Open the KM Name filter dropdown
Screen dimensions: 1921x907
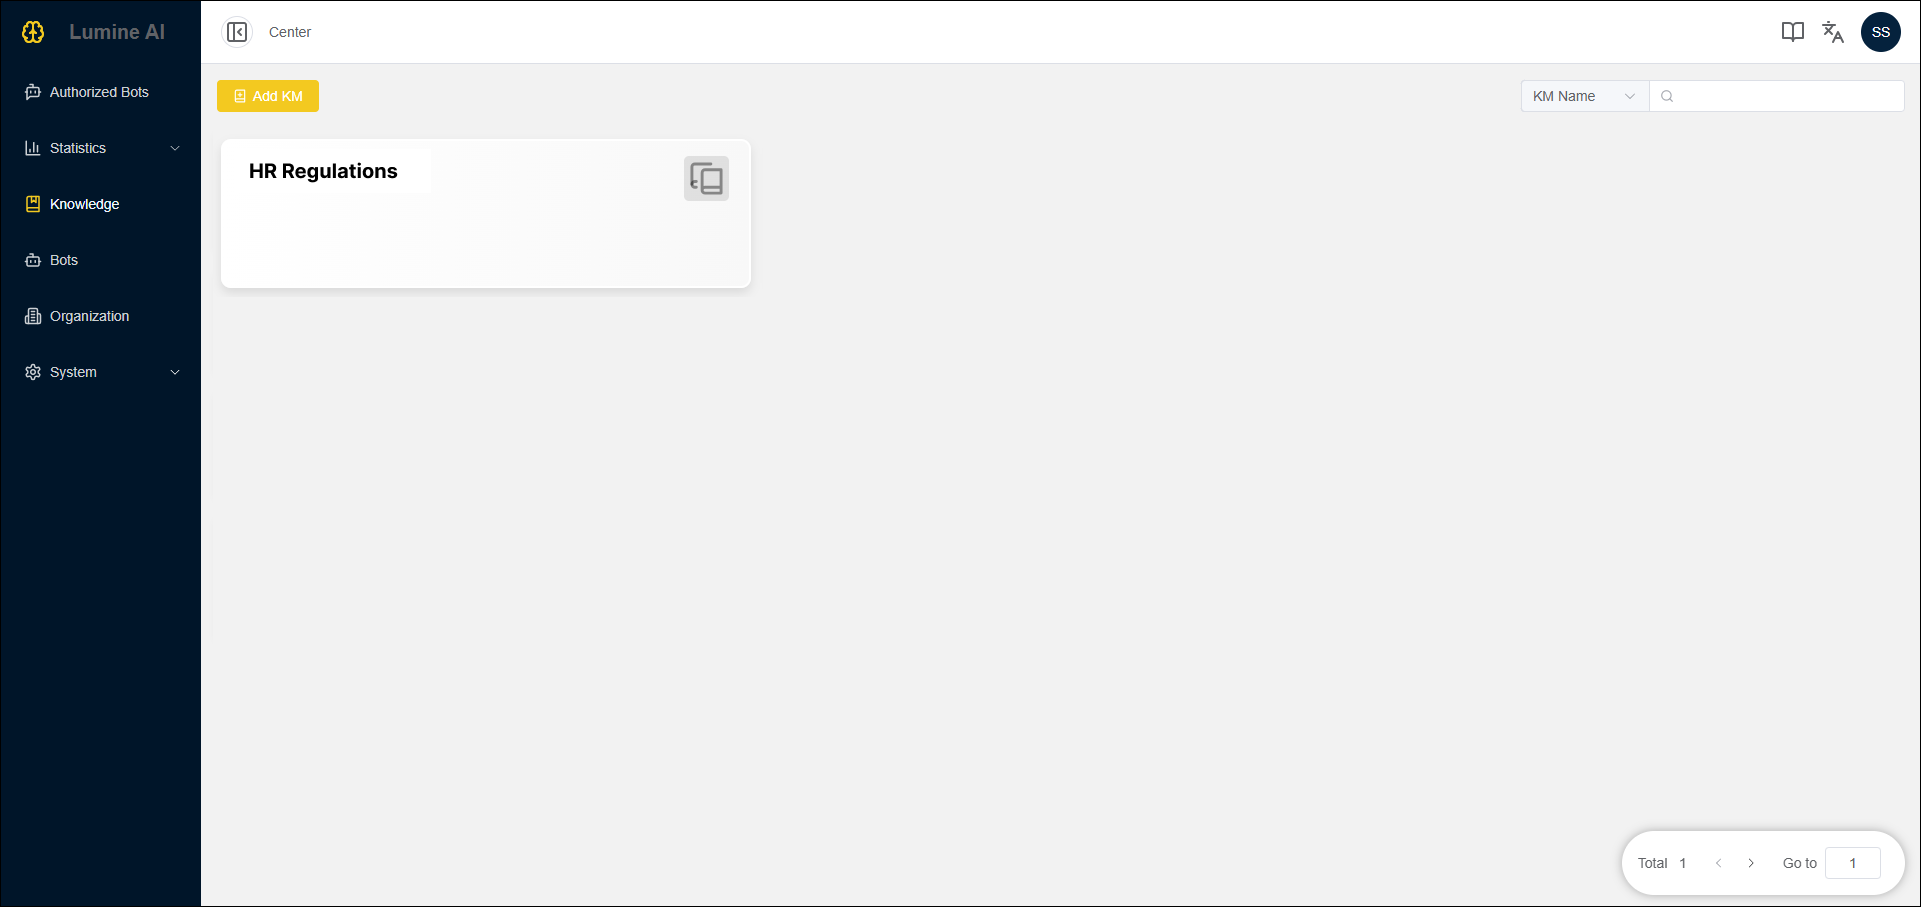1585,96
